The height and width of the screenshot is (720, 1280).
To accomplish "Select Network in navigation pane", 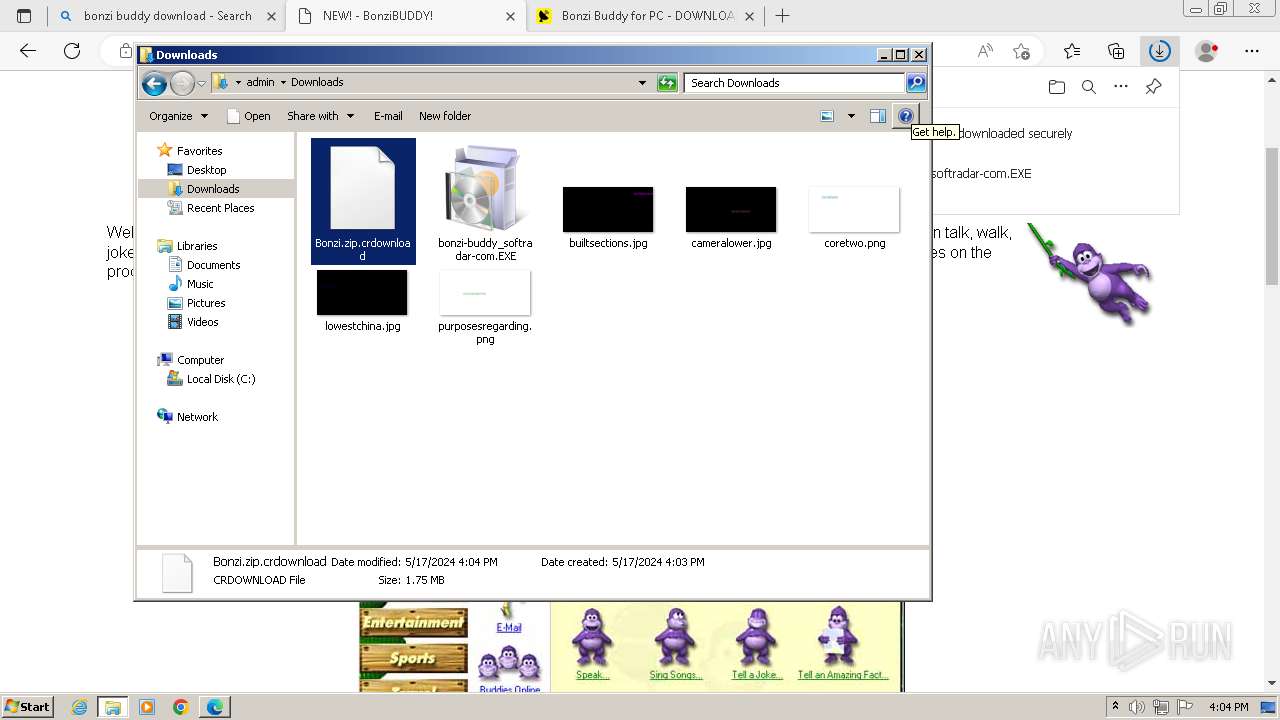I will pyautogui.click(x=197, y=417).
